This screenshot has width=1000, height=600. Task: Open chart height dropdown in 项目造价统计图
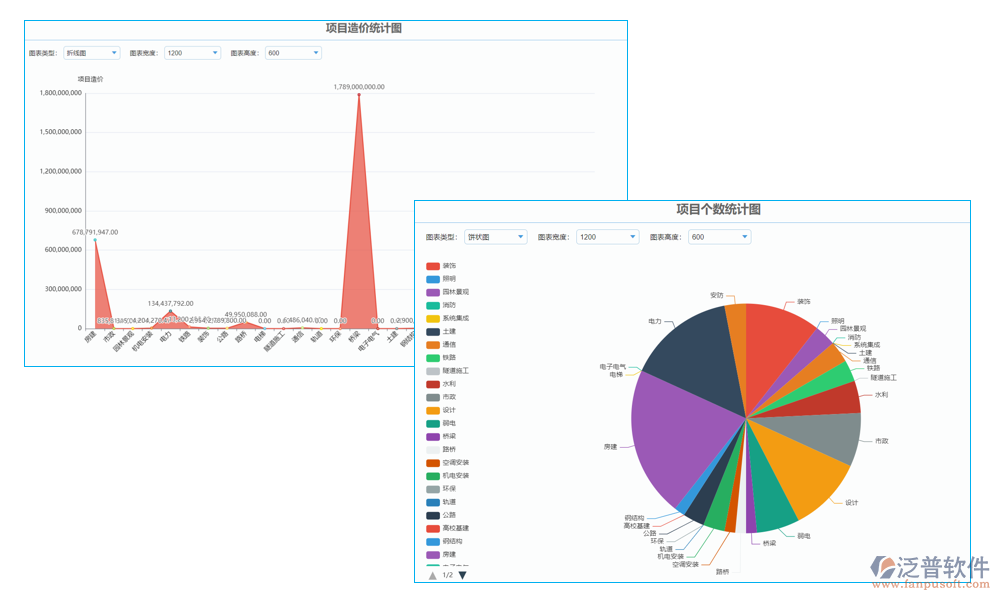[x=293, y=53]
